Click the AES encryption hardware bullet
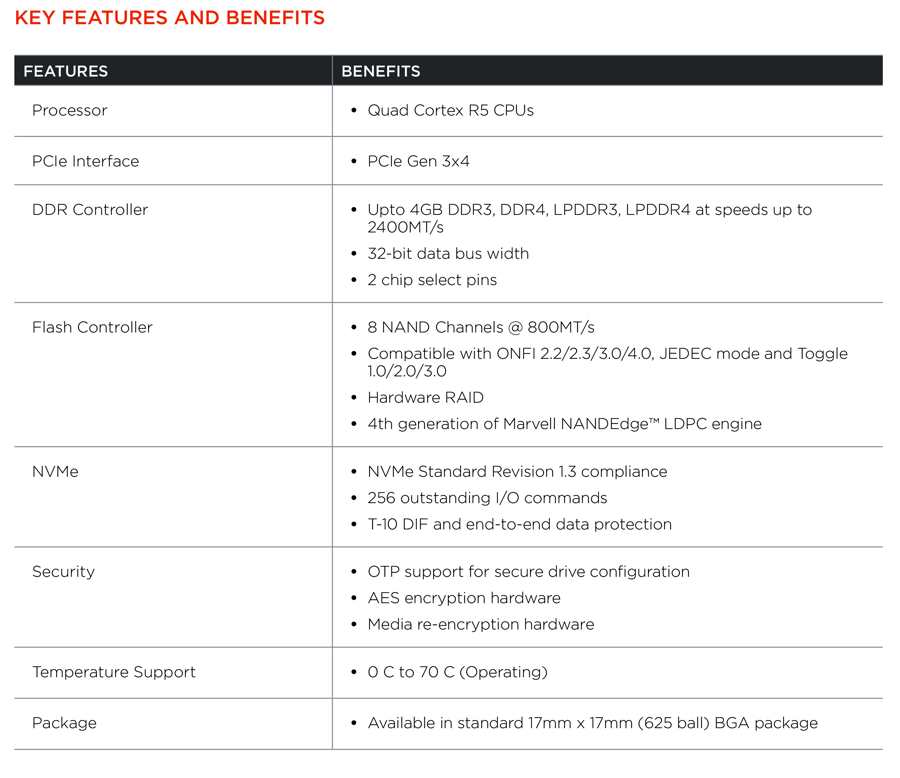This screenshot has width=900, height=778. 464,598
